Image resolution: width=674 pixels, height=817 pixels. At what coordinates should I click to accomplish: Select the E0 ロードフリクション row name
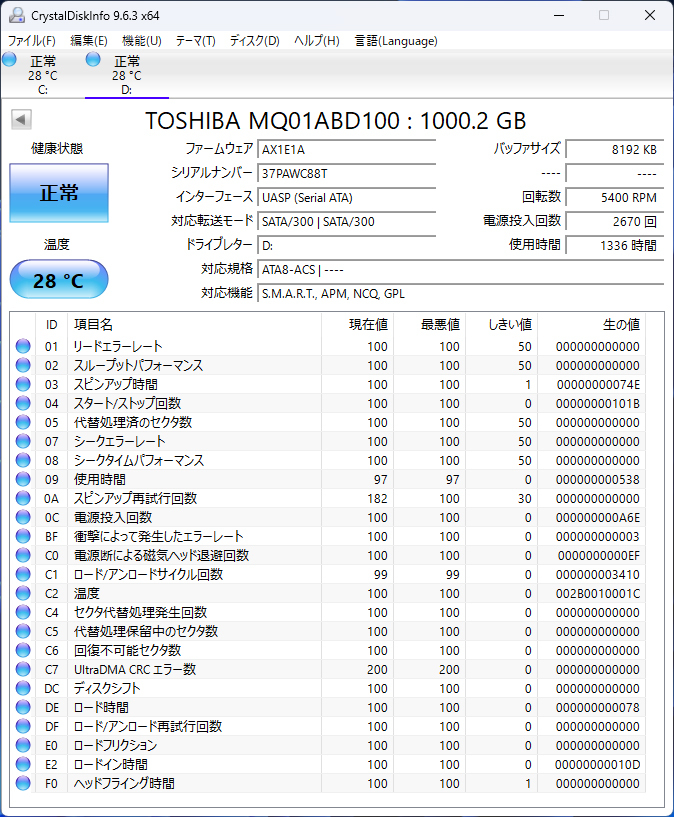[x=115, y=746]
